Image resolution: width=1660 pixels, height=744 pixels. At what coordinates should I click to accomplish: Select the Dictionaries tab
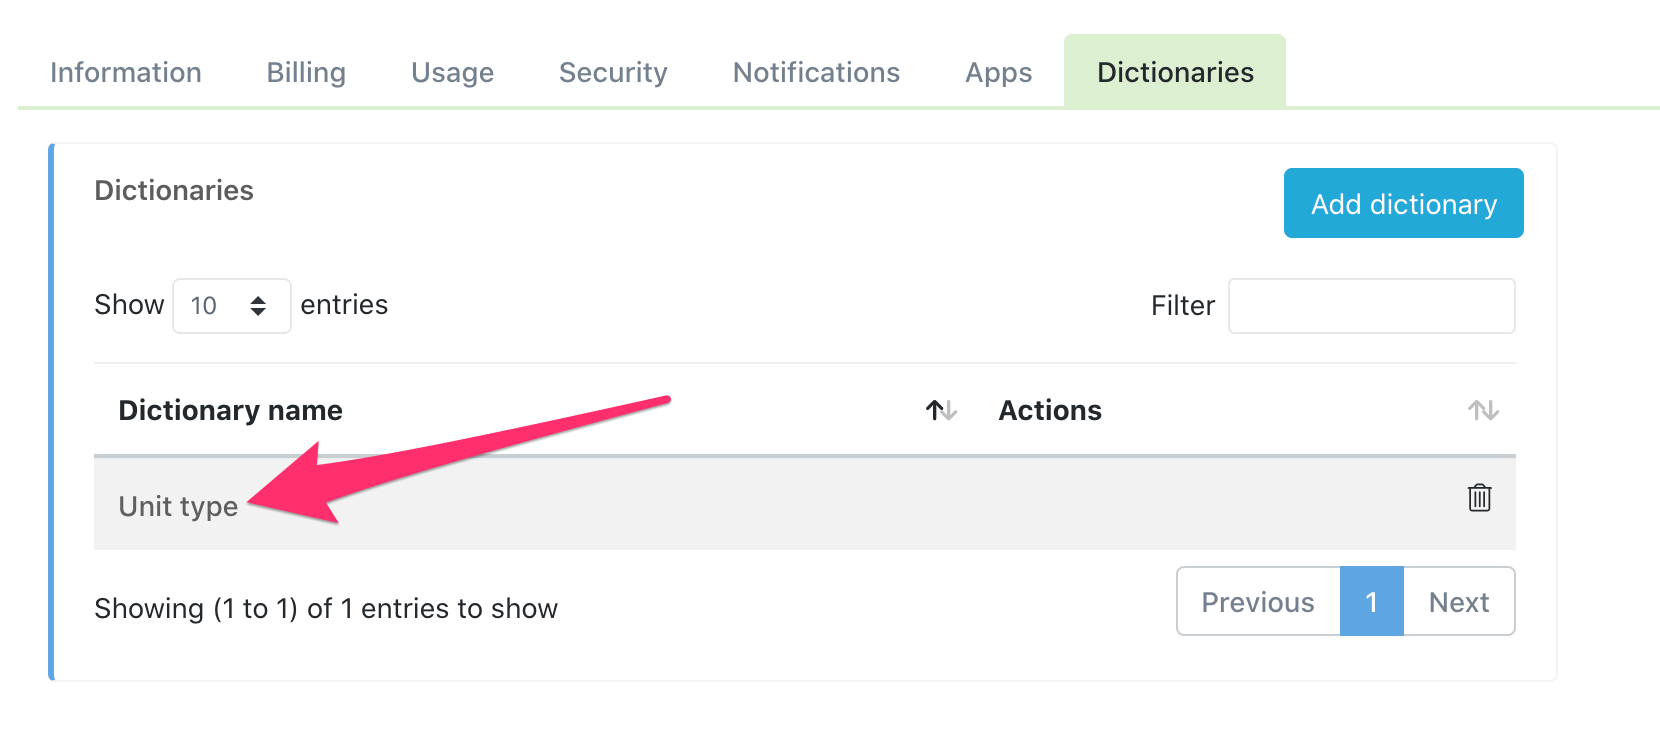coord(1175,73)
